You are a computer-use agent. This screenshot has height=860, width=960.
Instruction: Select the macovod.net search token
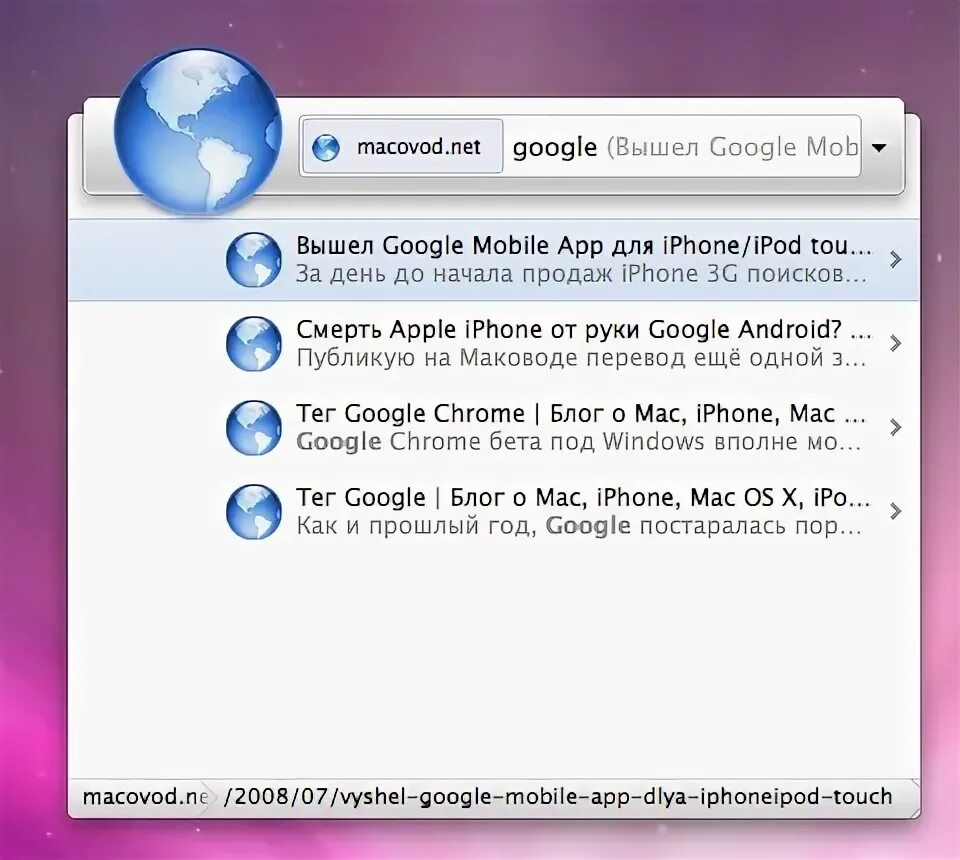coord(403,147)
